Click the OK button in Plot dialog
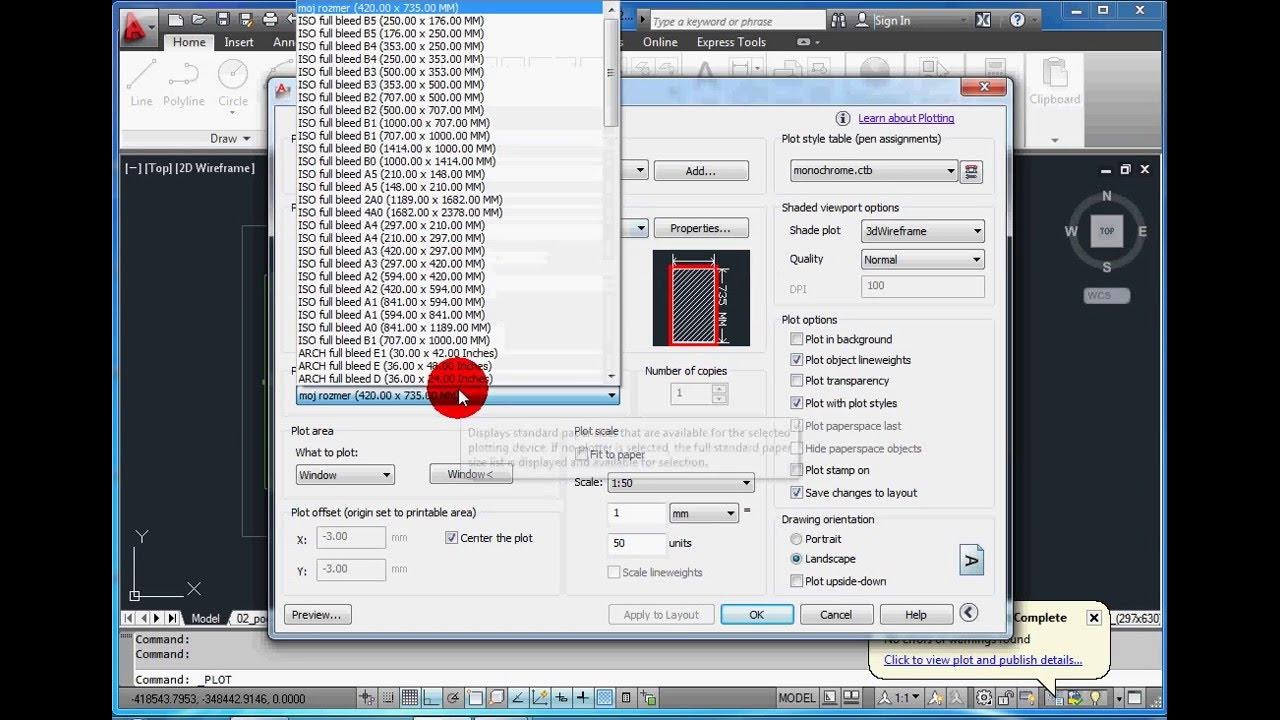The image size is (1280, 720). 757,615
